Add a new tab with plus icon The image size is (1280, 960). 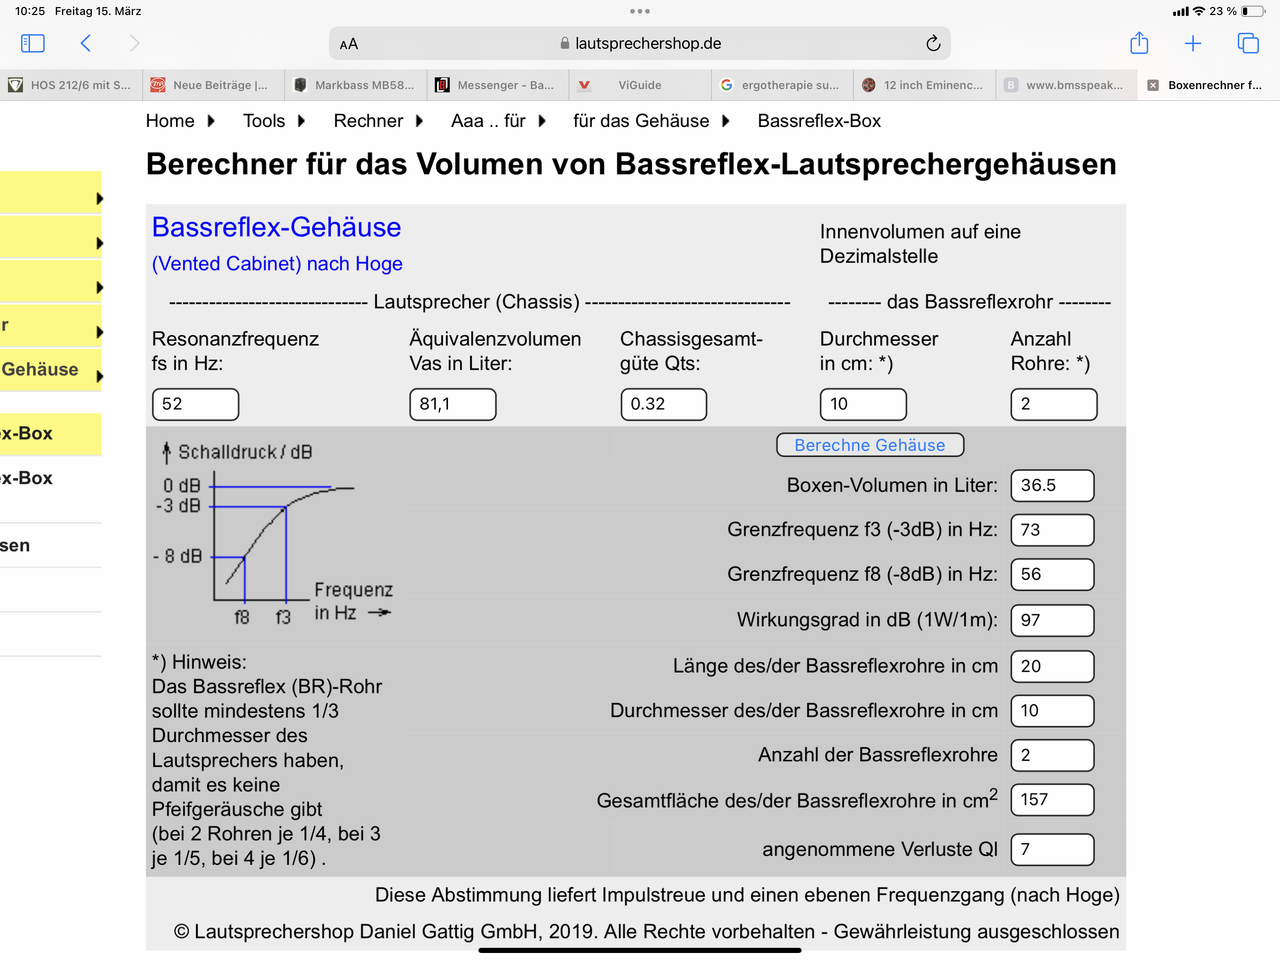(x=1193, y=43)
